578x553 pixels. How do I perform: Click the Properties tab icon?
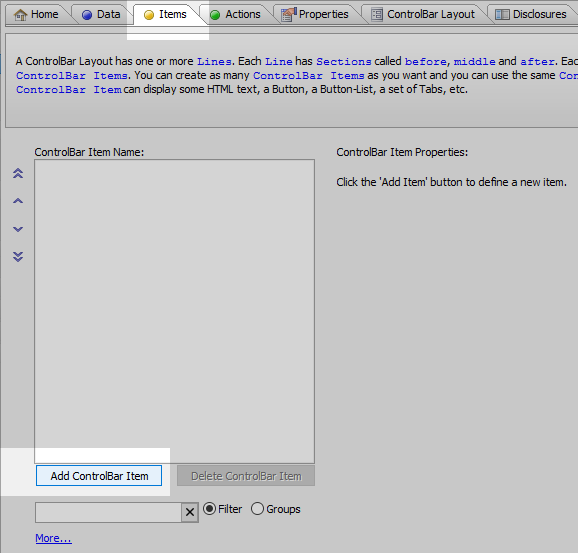(289, 14)
